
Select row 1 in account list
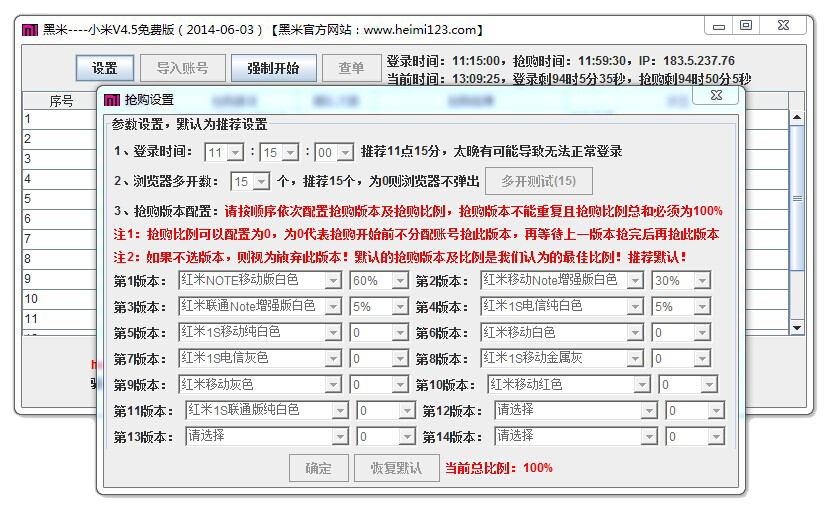pyautogui.click(x=60, y=119)
